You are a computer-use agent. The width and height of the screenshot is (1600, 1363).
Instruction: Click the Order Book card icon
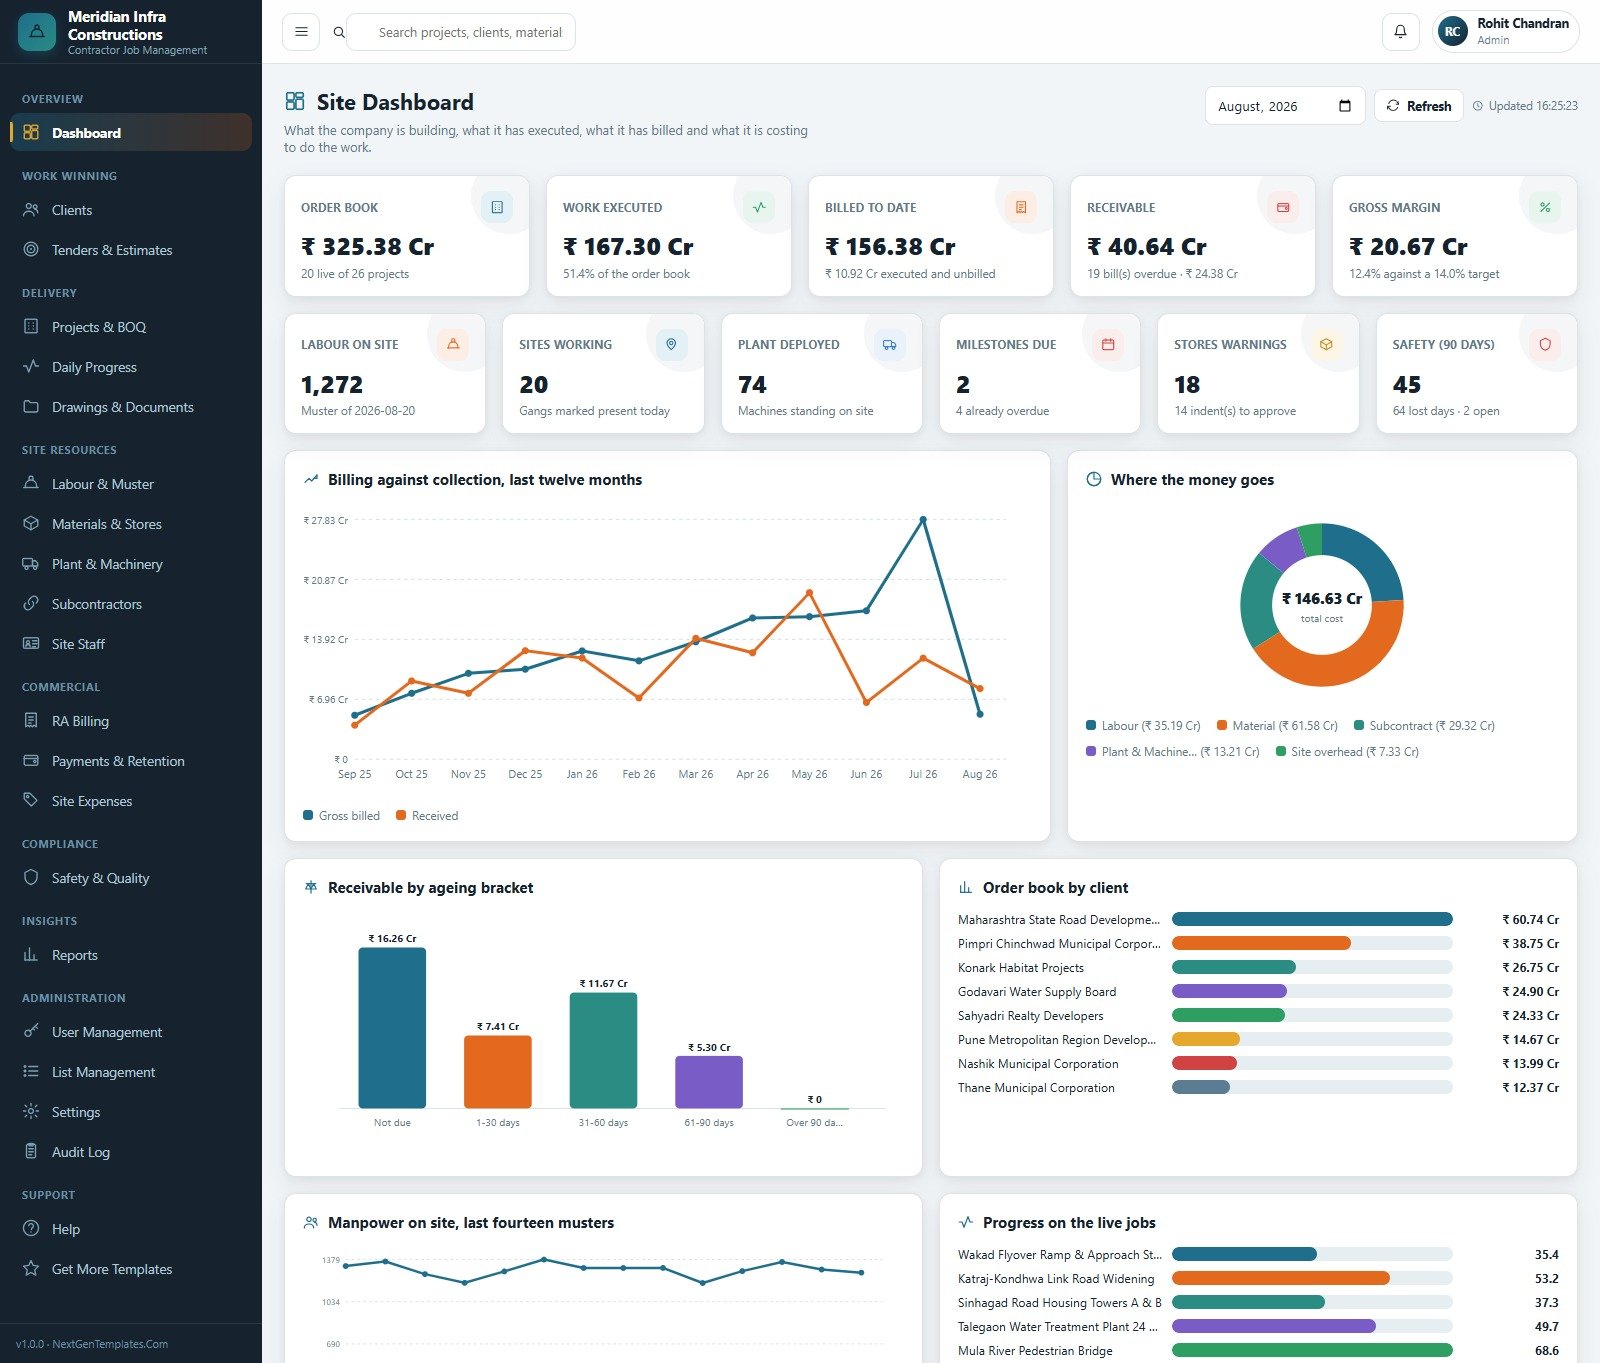pos(497,207)
